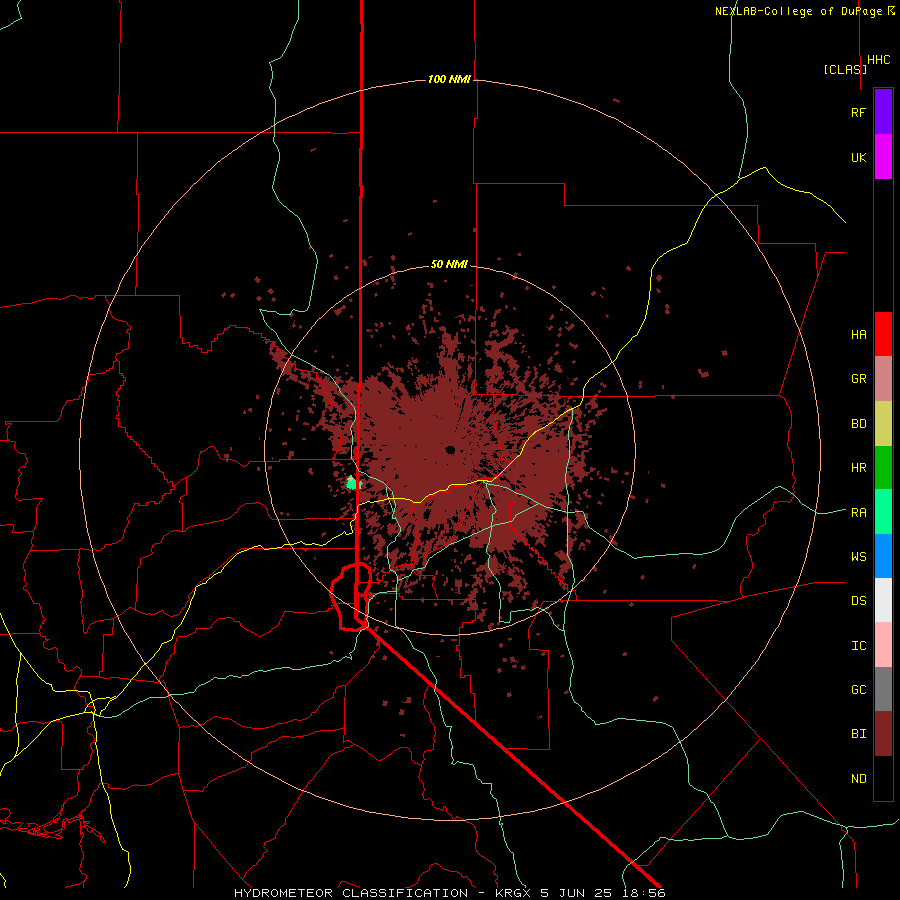Click the yellow BD color swatch
900x900 pixels.
coord(883,424)
